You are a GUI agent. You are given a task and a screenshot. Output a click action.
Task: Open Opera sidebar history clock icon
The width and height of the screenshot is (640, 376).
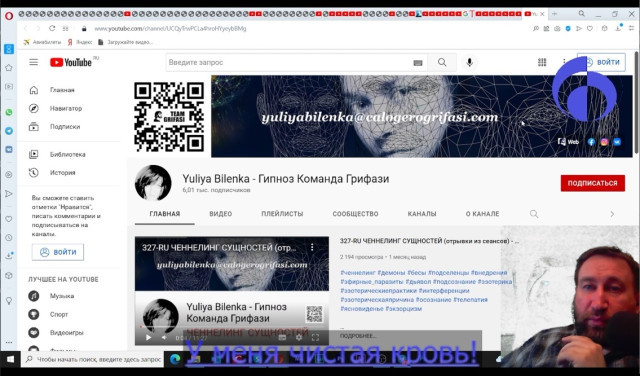9,238
